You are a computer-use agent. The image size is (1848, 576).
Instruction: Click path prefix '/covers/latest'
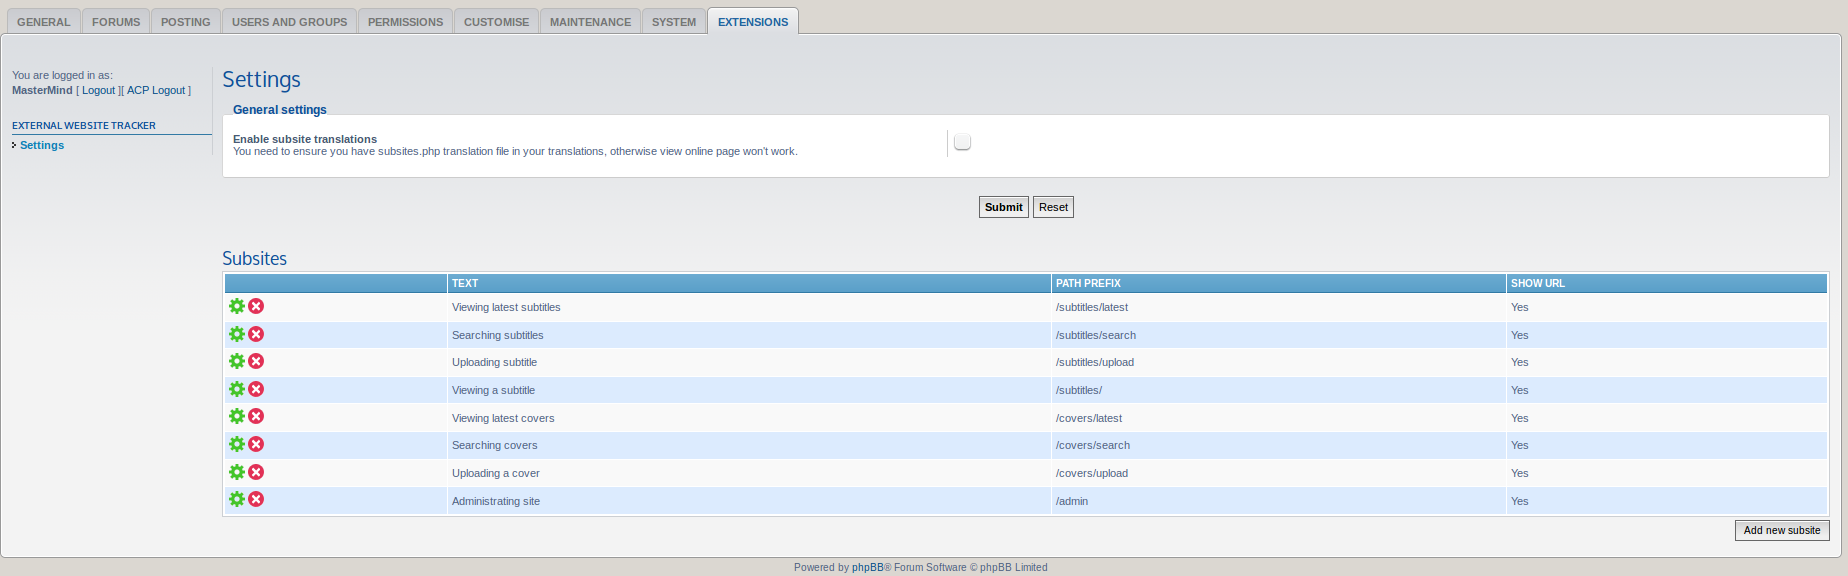tap(1089, 418)
